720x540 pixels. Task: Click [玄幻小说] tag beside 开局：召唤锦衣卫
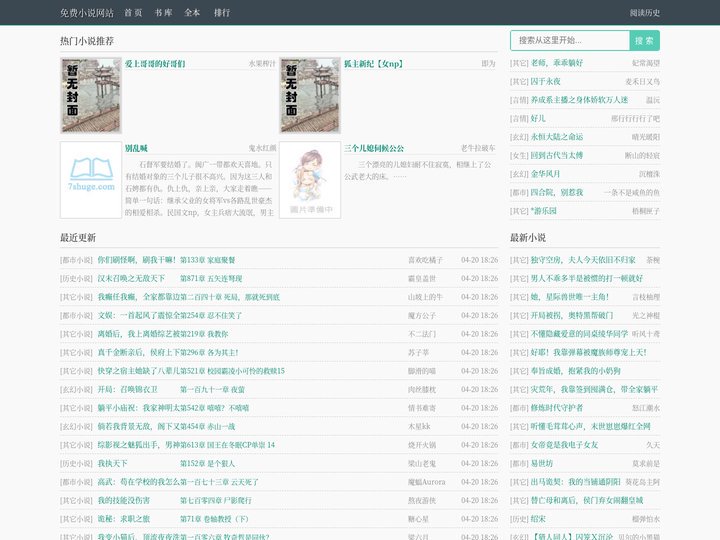pos(76,389)
